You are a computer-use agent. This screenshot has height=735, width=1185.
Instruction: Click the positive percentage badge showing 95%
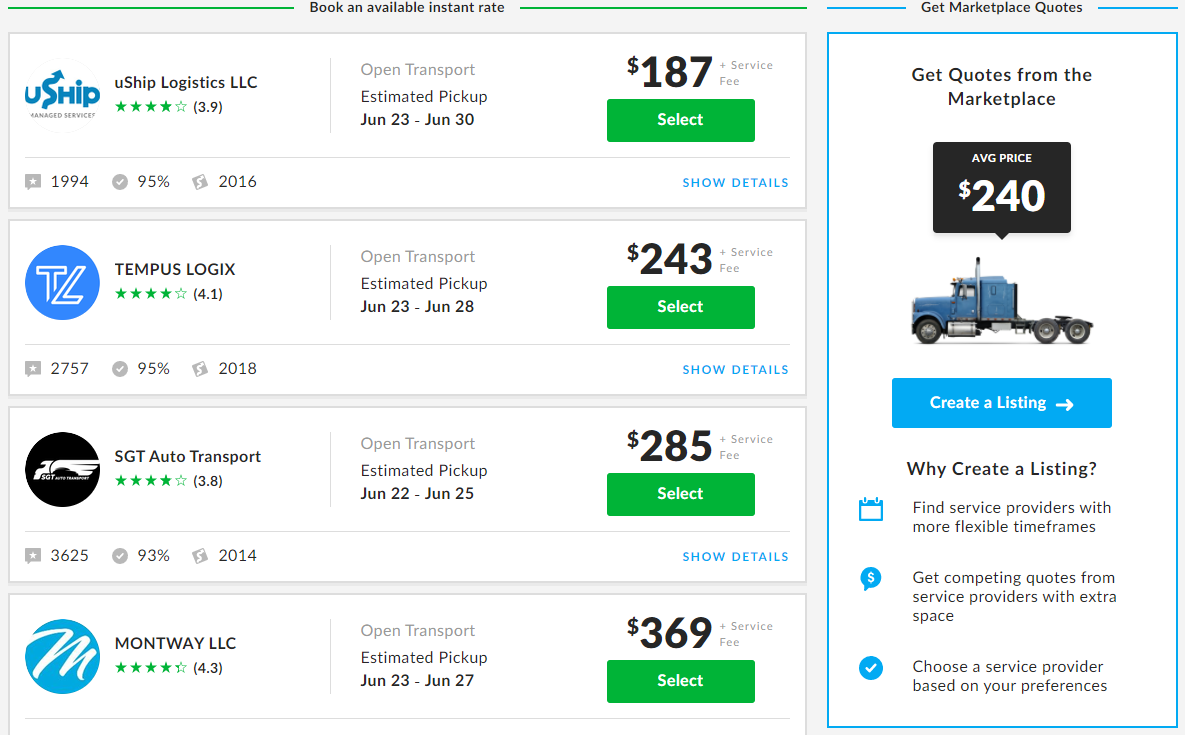[x=121, y=181]
